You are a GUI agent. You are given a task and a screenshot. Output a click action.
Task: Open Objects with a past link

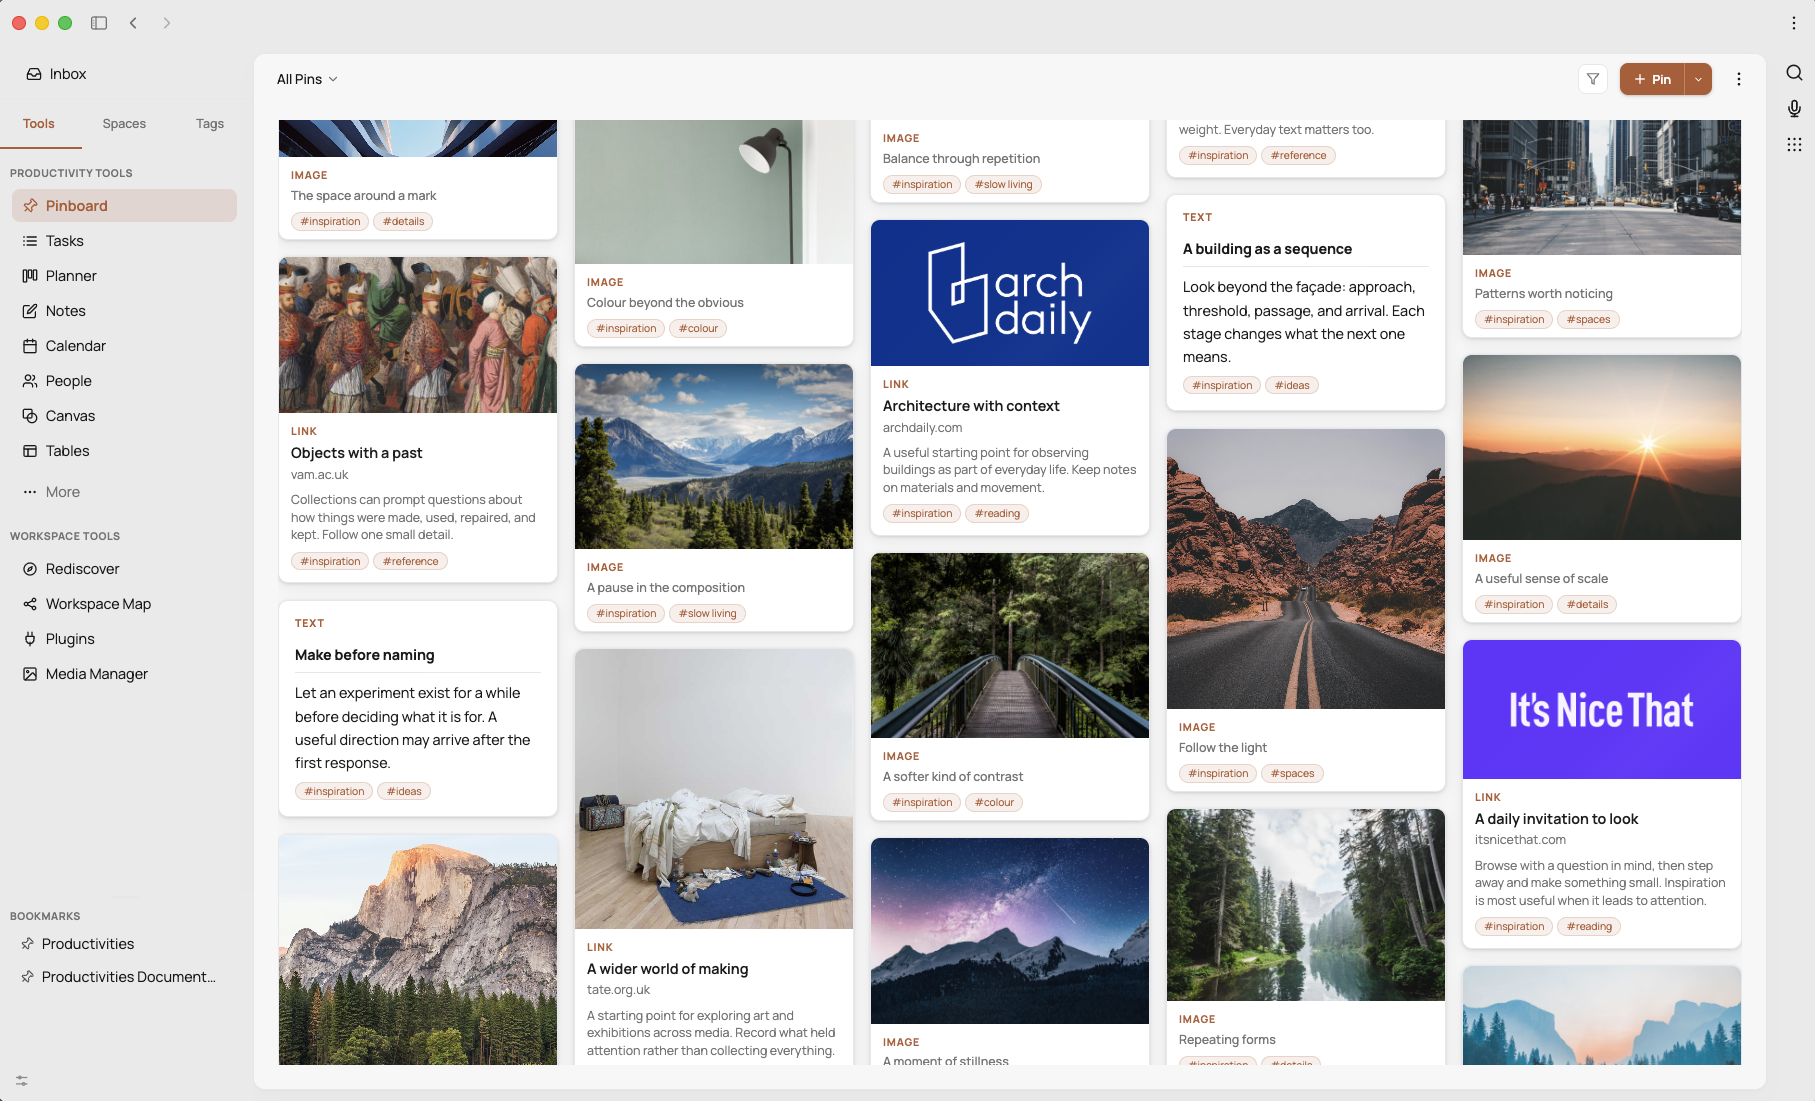[x=357, y=453]
